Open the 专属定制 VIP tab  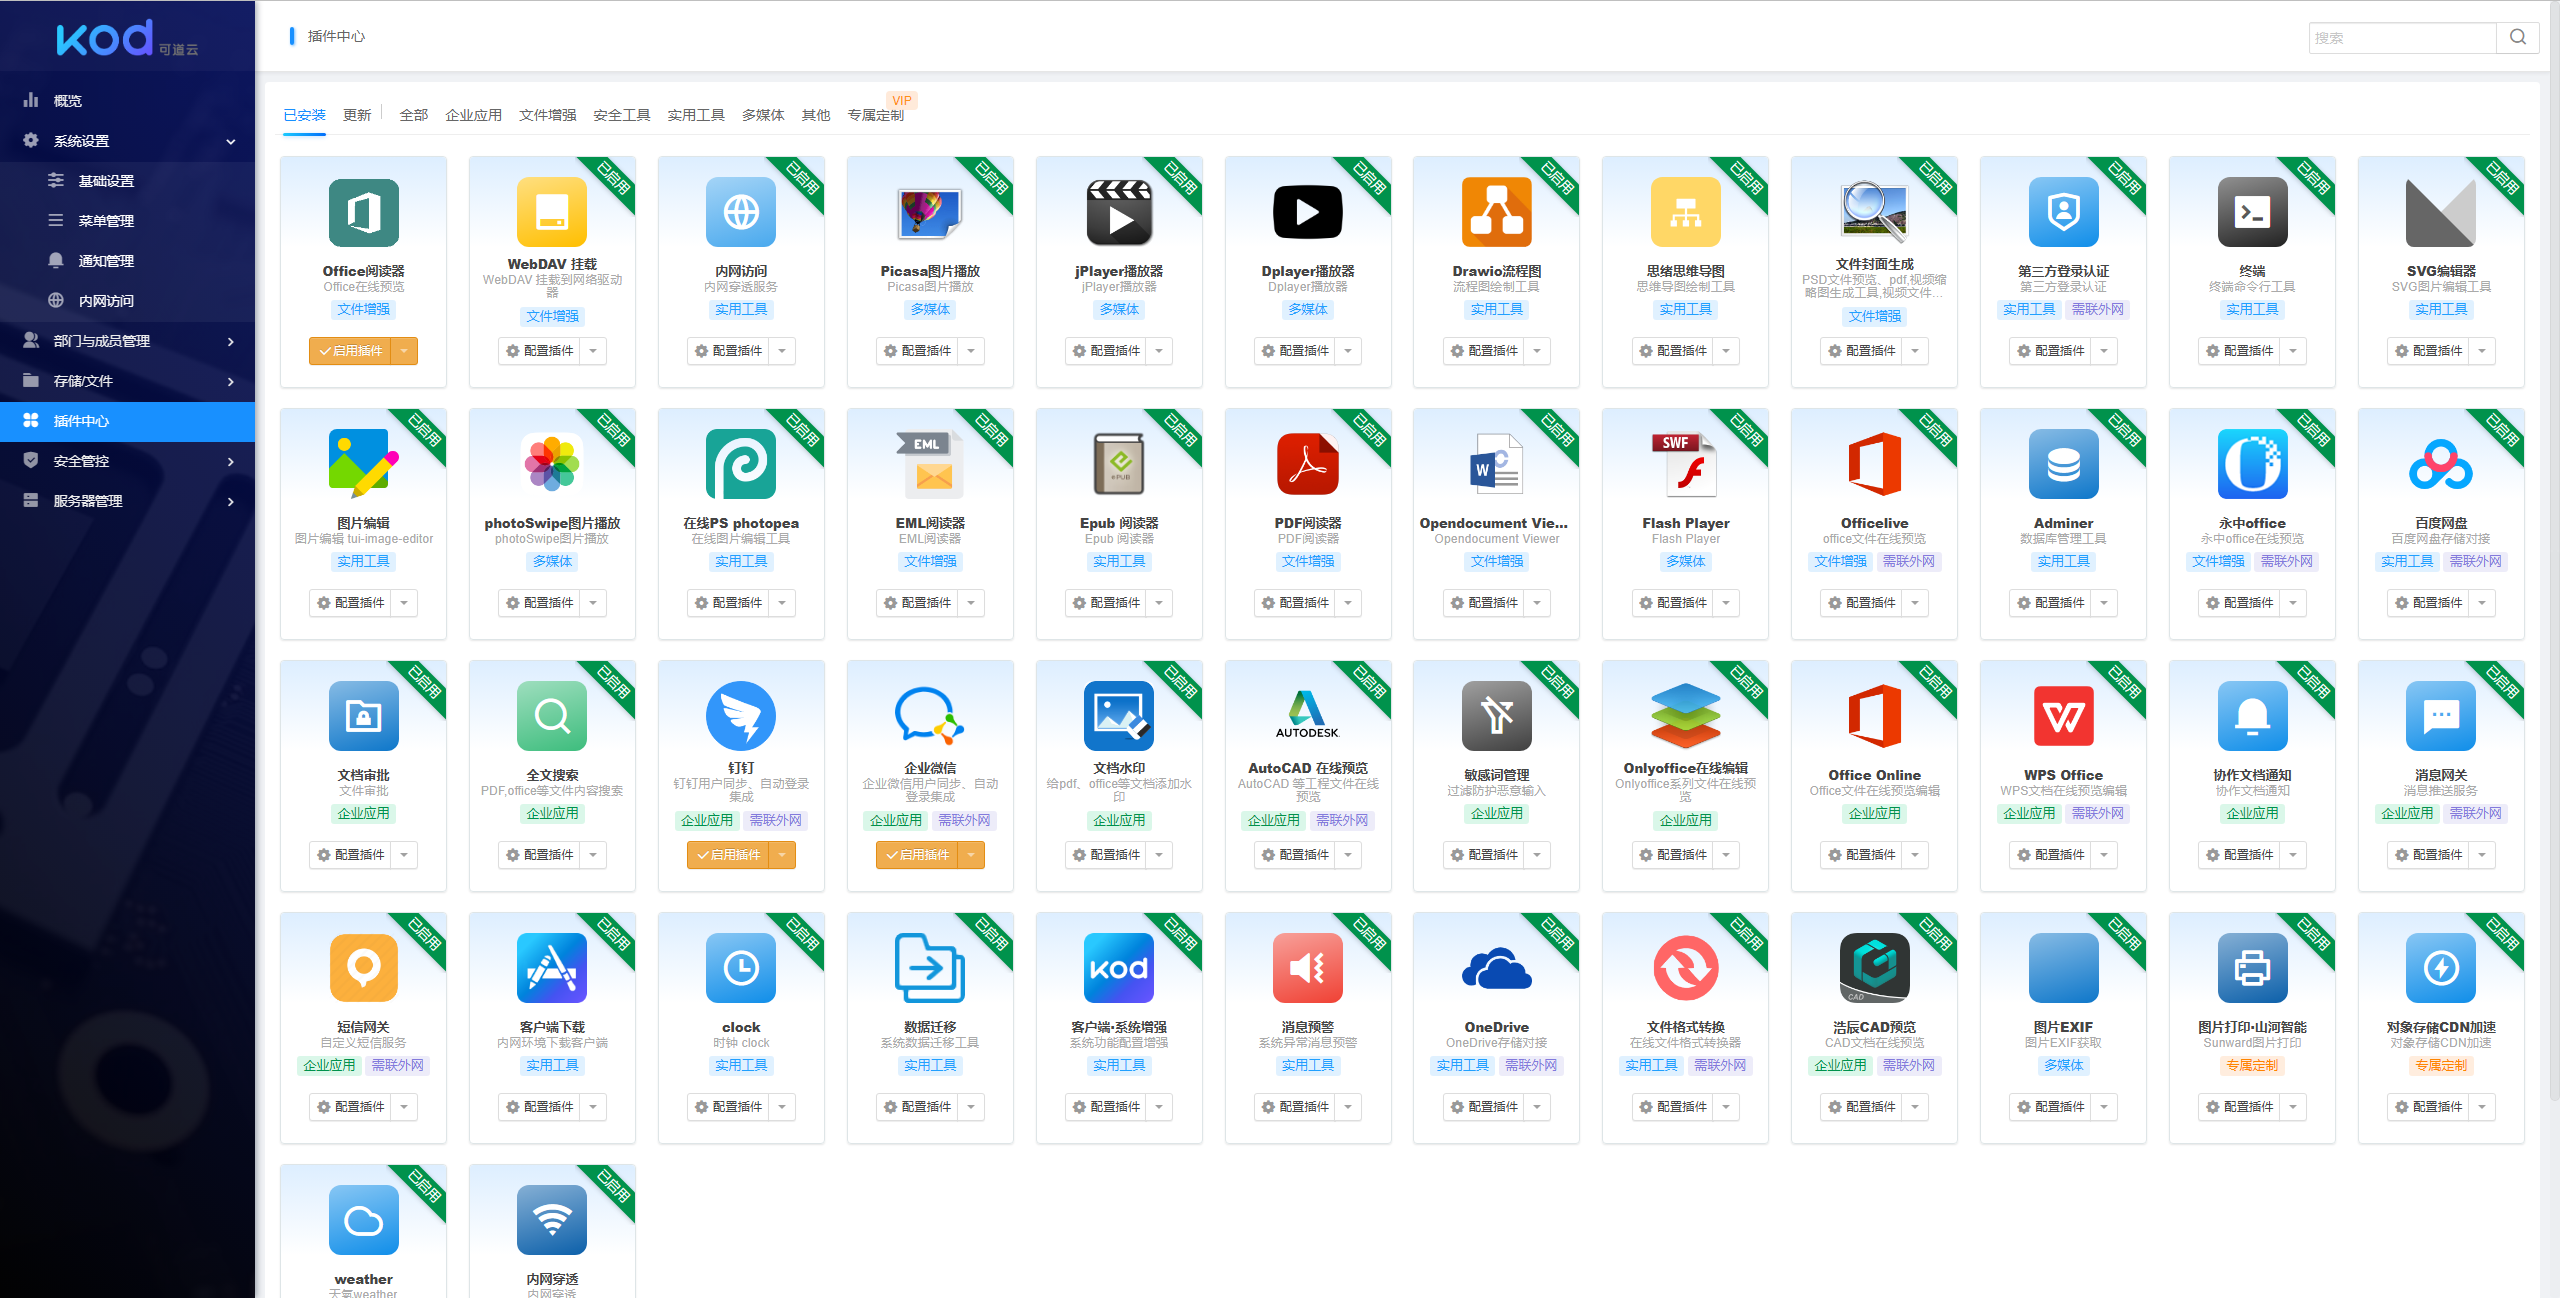[x=876, y=115]
